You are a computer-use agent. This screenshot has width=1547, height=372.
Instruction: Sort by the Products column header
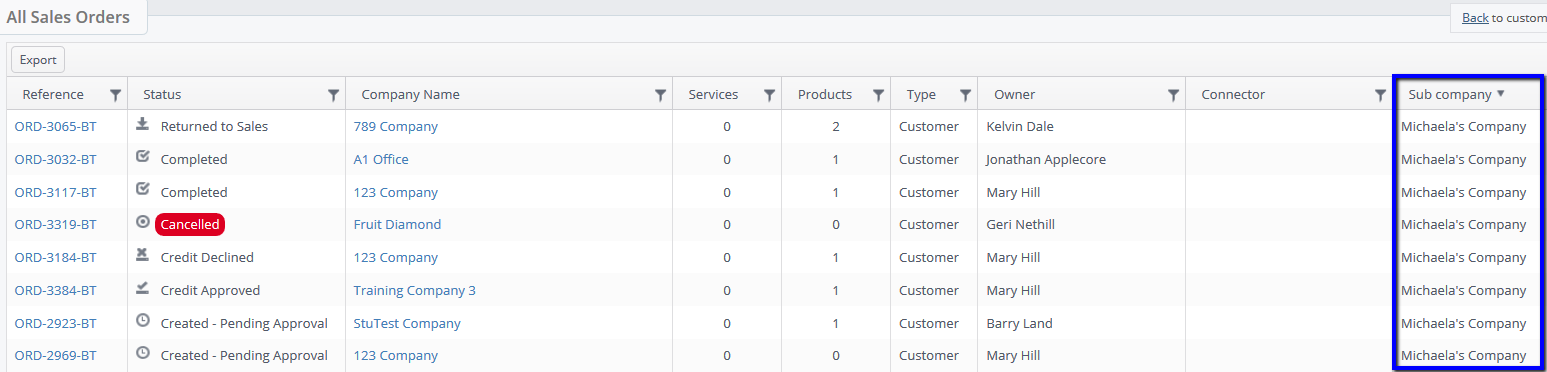[825, 95]
